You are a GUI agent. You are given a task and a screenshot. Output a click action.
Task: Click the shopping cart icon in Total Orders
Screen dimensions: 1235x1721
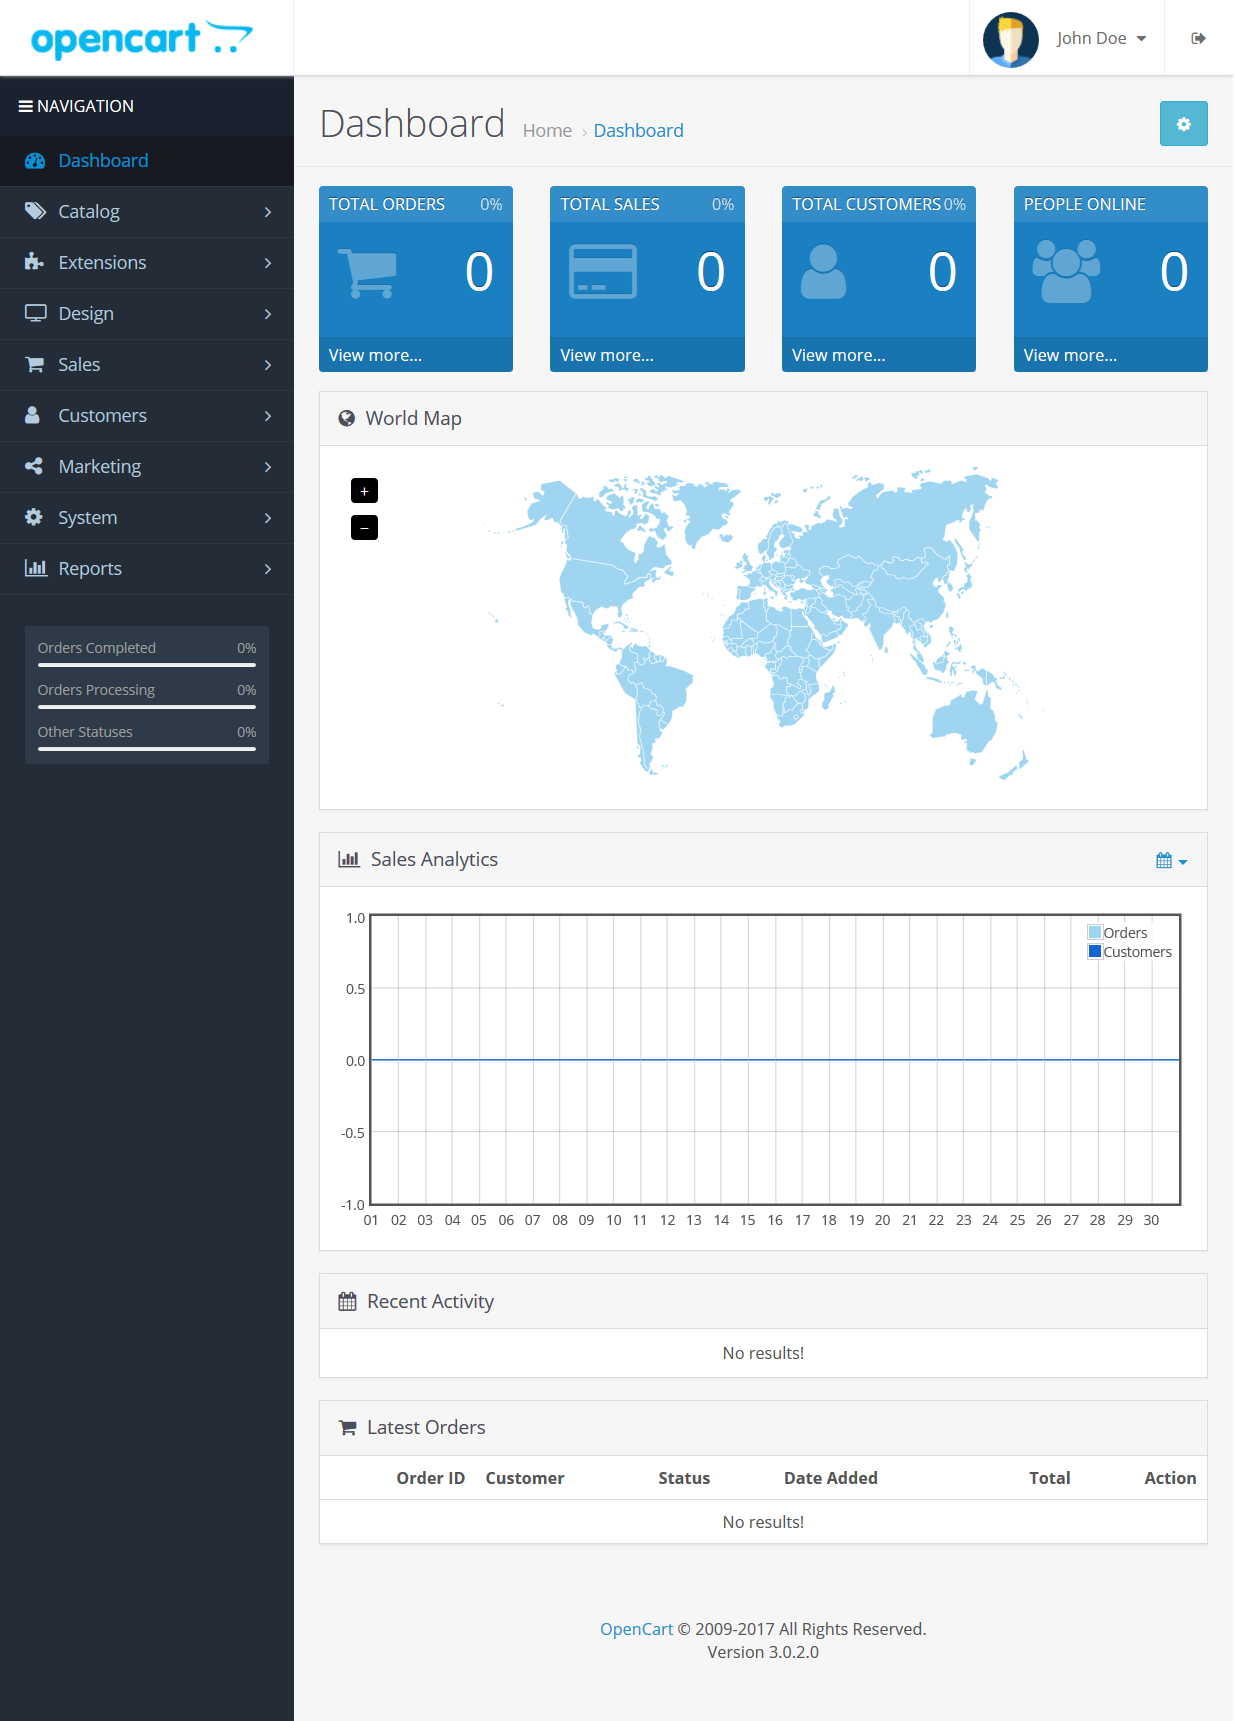pyautogui.click(x=367, y=273)
